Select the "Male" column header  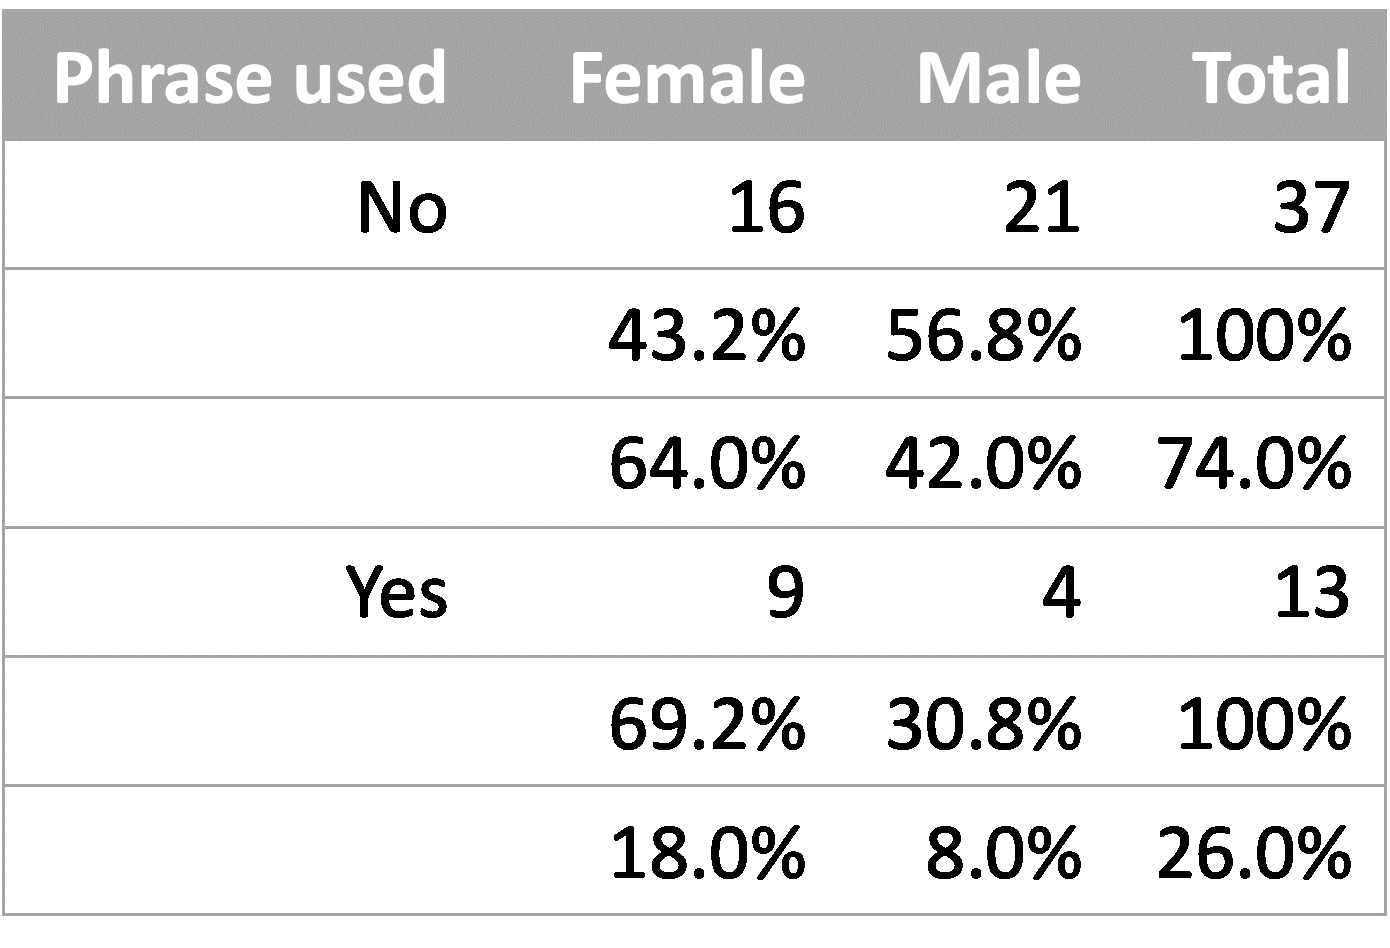click(998, 78)
